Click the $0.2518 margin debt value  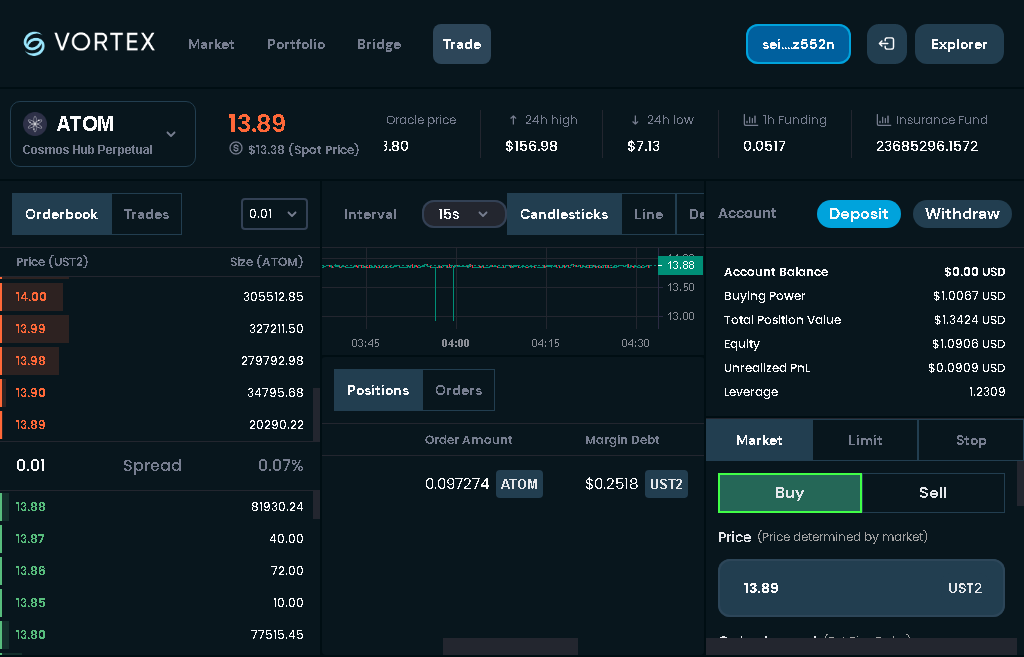click(x=611, y=484)
